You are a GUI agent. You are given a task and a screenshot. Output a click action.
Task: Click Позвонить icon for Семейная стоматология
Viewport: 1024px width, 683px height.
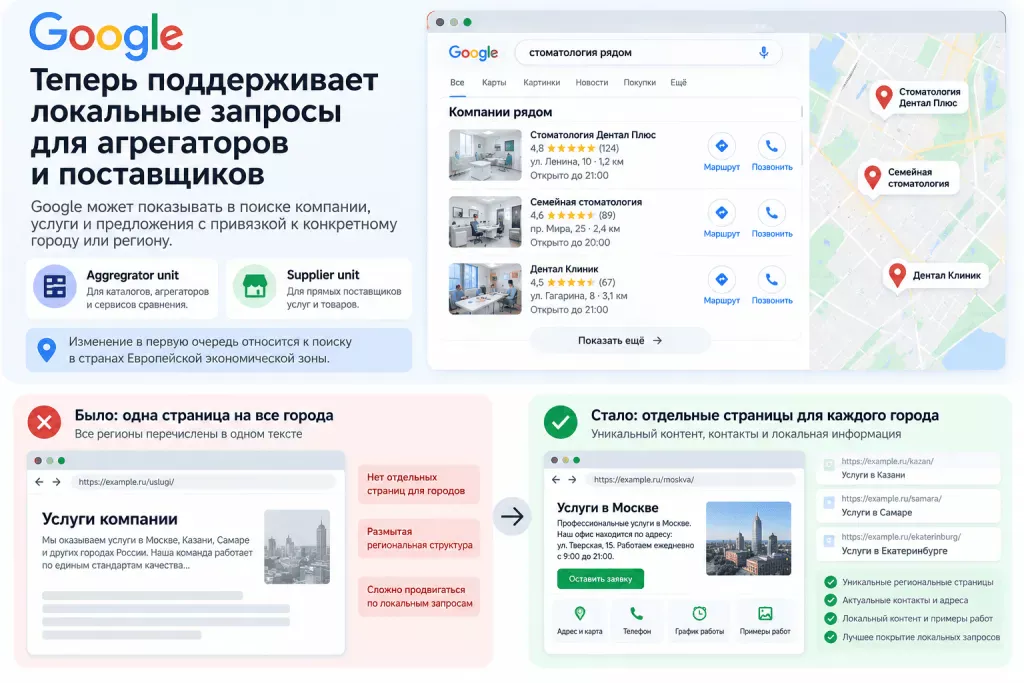click(772, 212)
